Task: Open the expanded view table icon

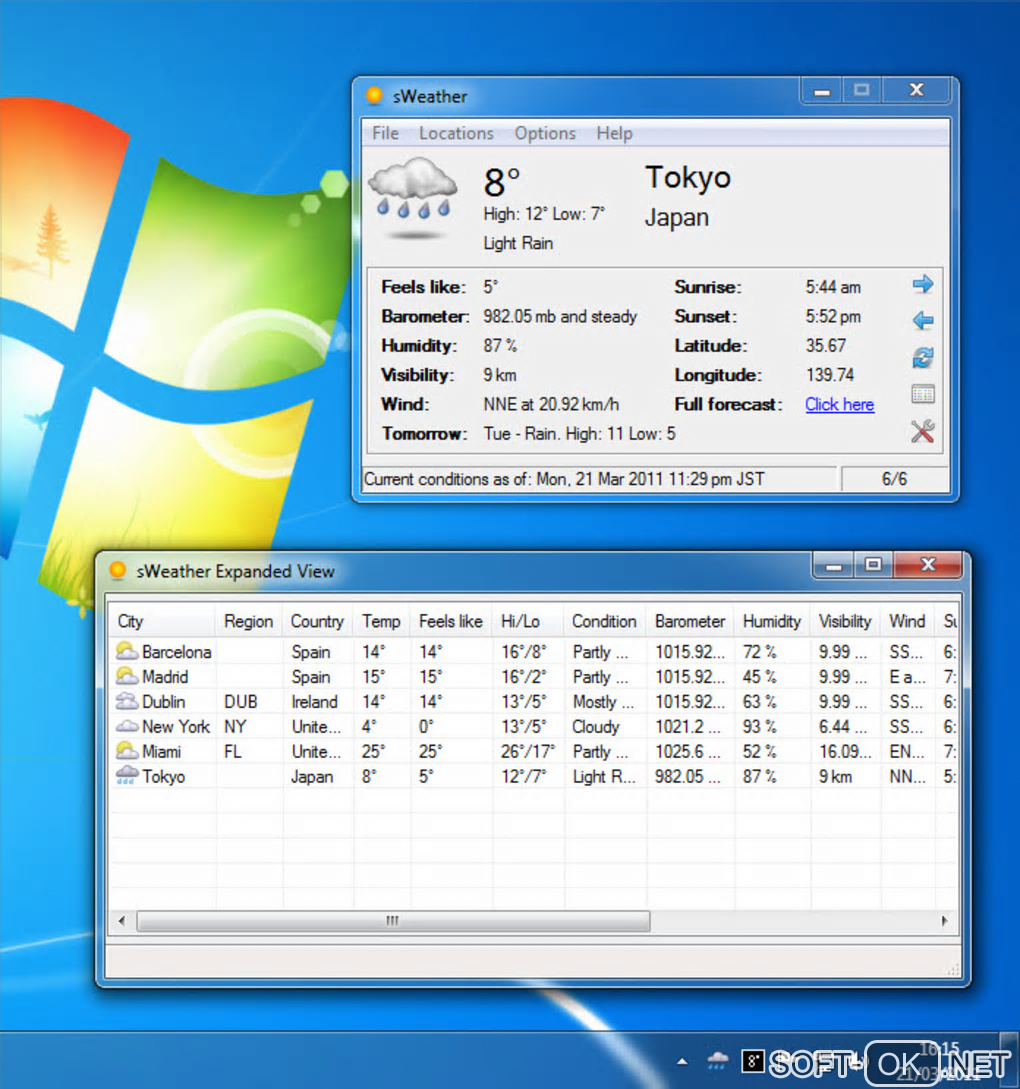Action: coord(922,395)
